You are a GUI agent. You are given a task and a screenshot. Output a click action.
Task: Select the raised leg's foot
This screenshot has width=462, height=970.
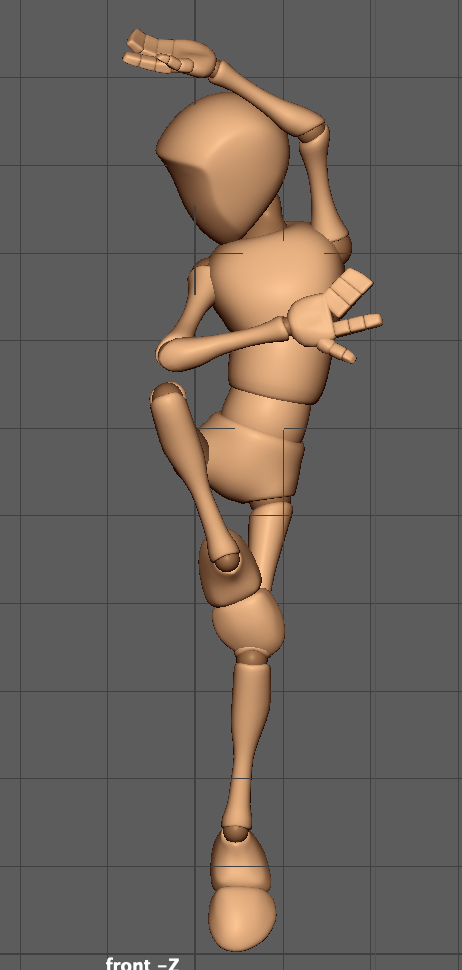(x=230, y=569)
